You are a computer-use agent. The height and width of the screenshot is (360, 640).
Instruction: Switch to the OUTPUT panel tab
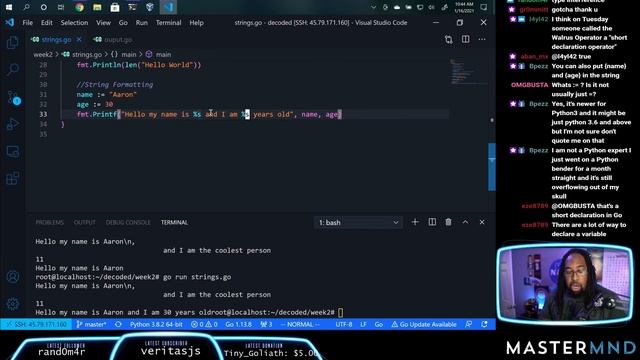point(84,222)
